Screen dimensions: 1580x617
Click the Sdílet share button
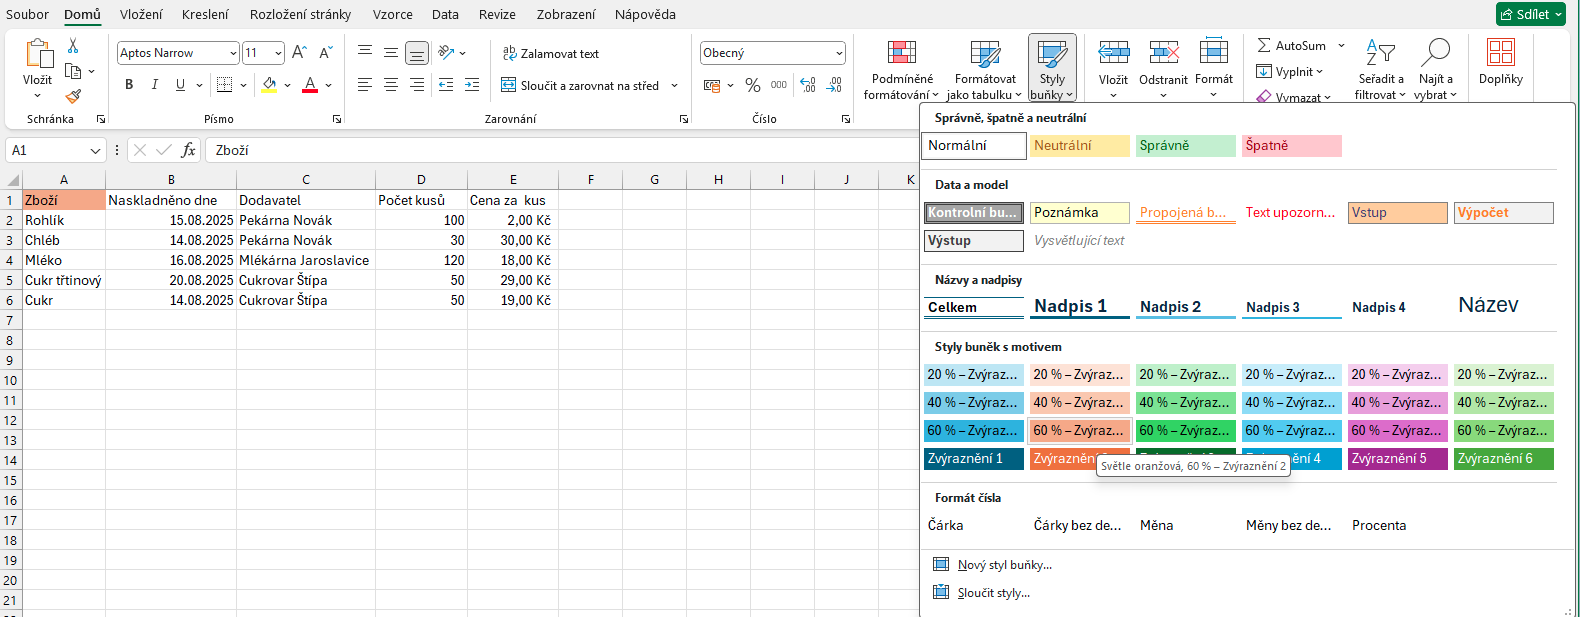1530,14
